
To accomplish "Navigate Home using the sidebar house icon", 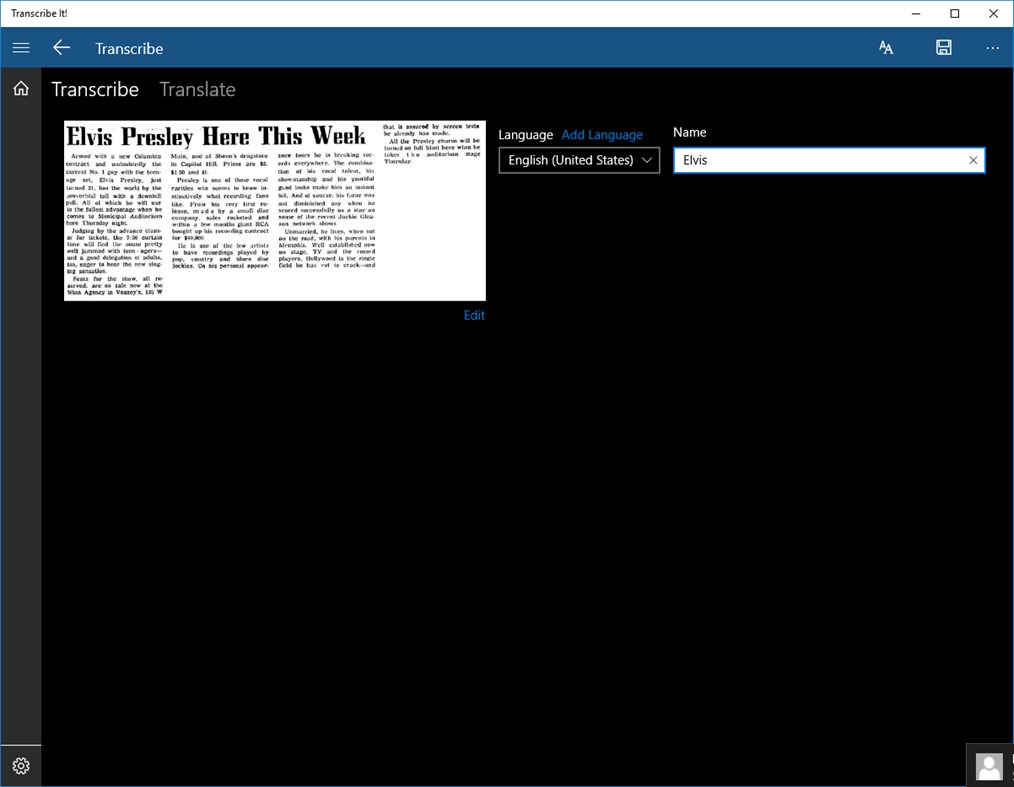I will (x=20, y=88).
